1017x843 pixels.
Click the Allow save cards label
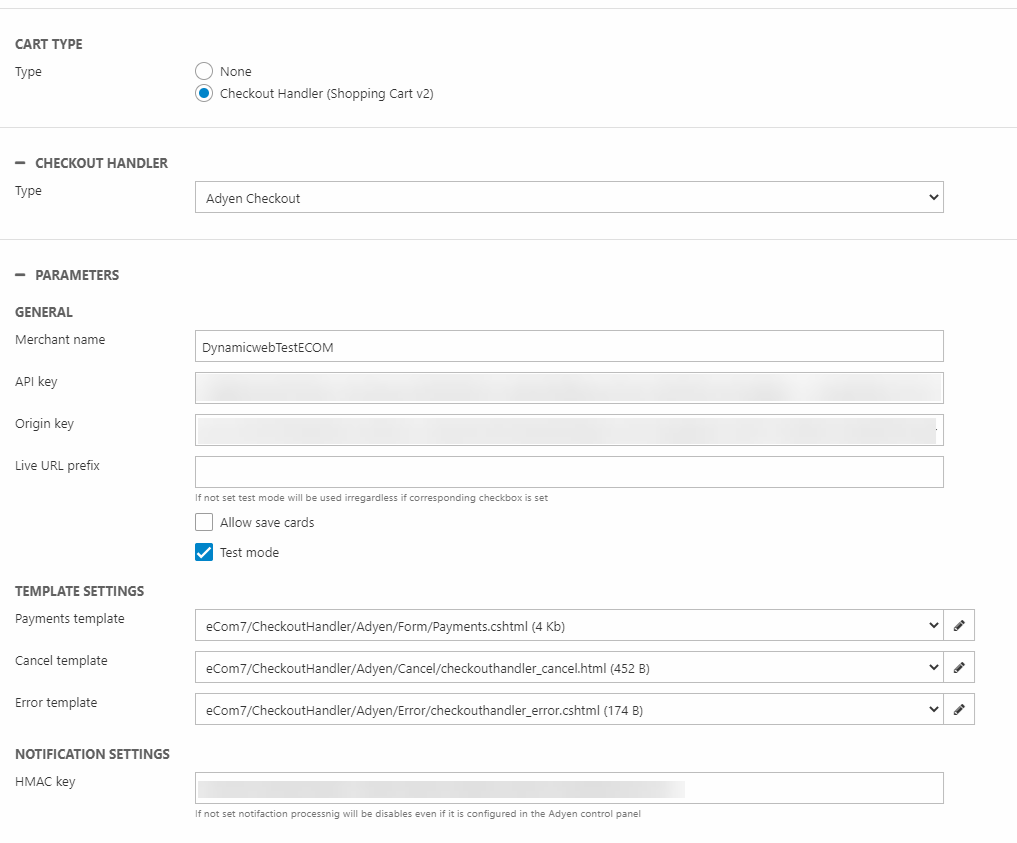coord(267,522)
